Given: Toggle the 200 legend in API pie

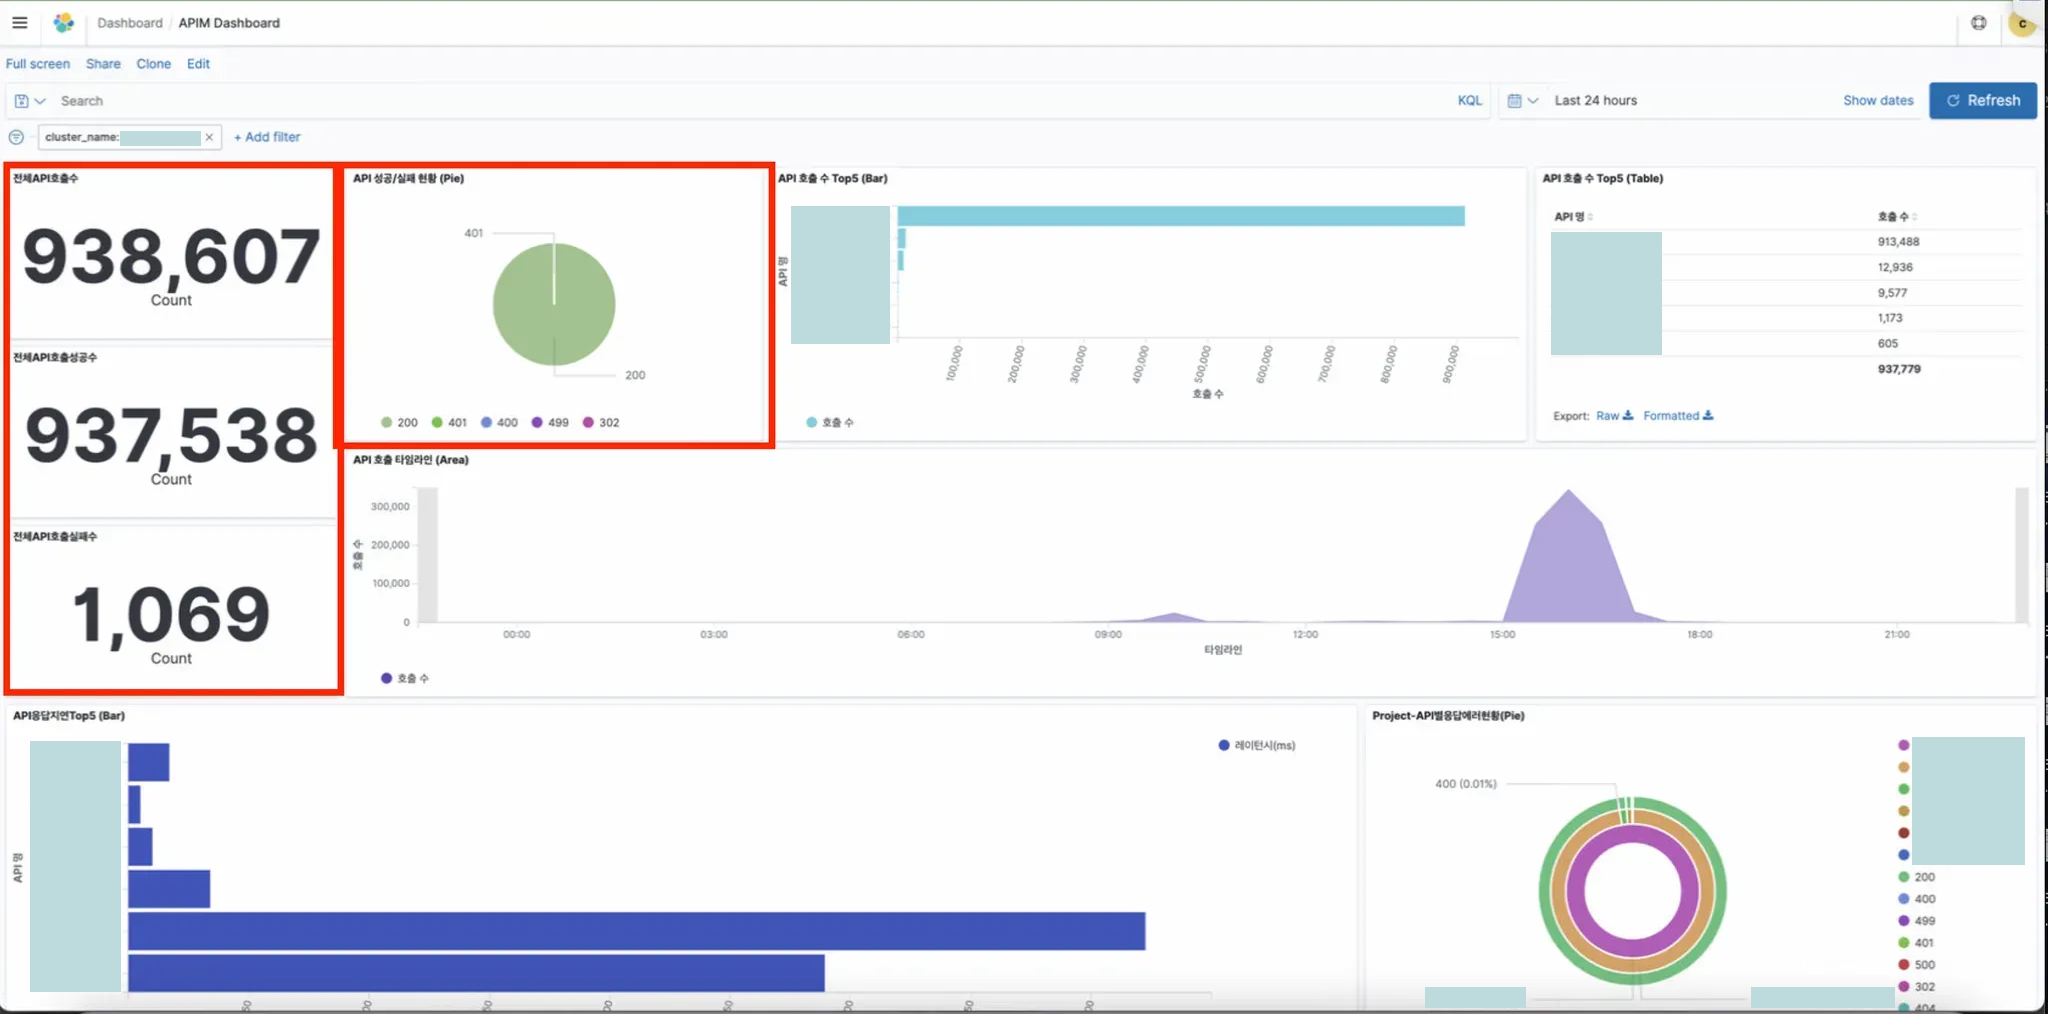Looking at the screenshot, I should pos(399,423).
